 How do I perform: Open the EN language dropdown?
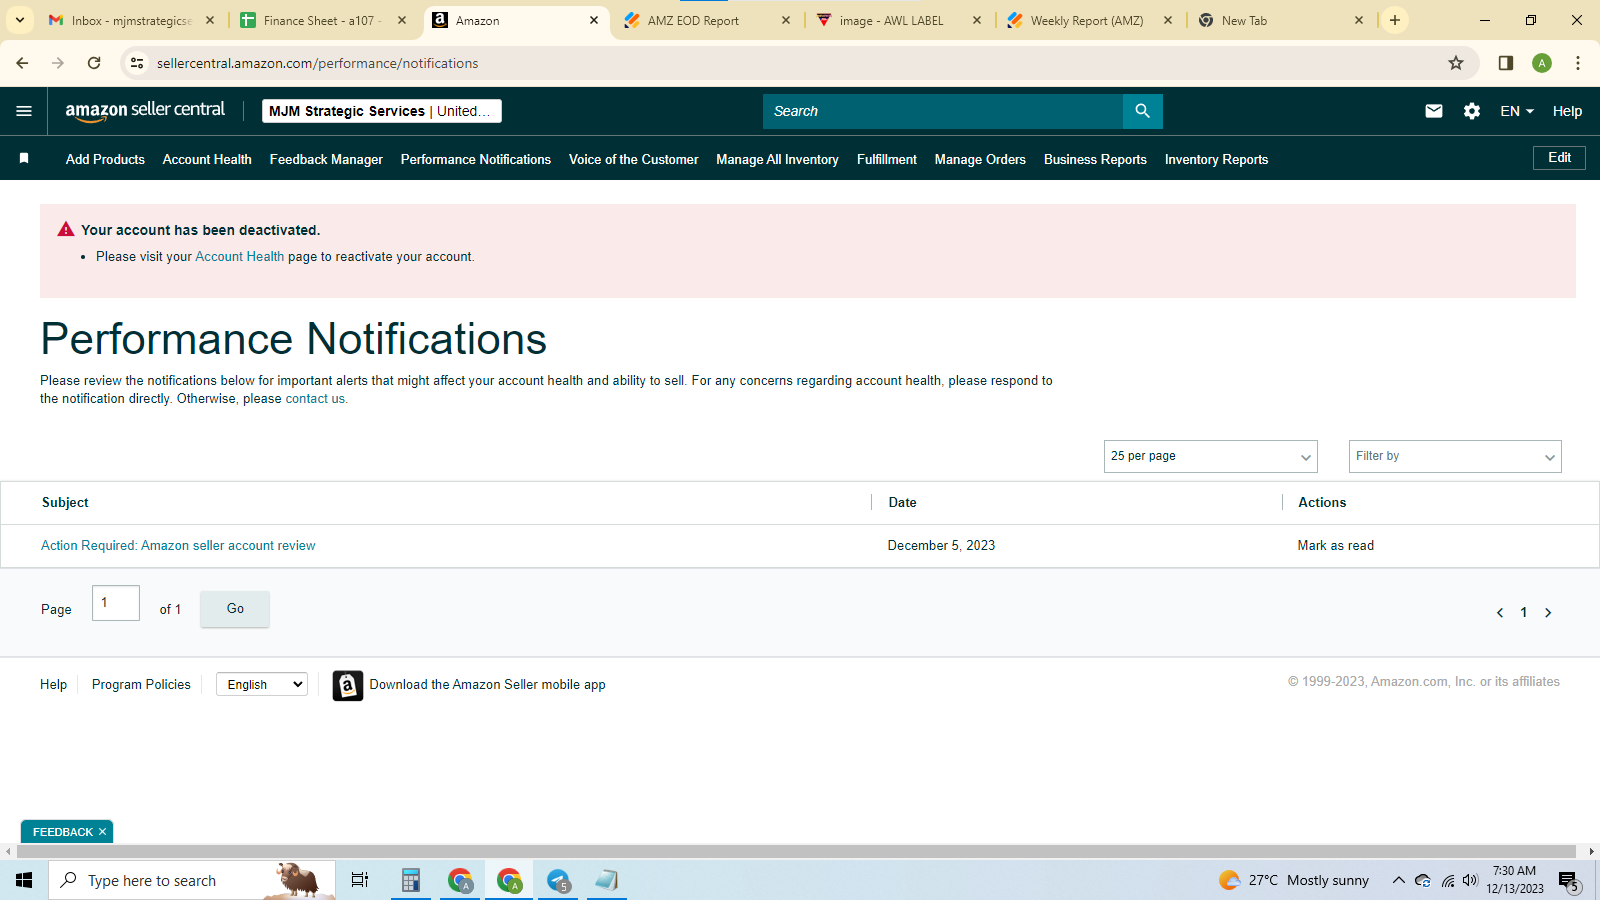point(1516,111)
